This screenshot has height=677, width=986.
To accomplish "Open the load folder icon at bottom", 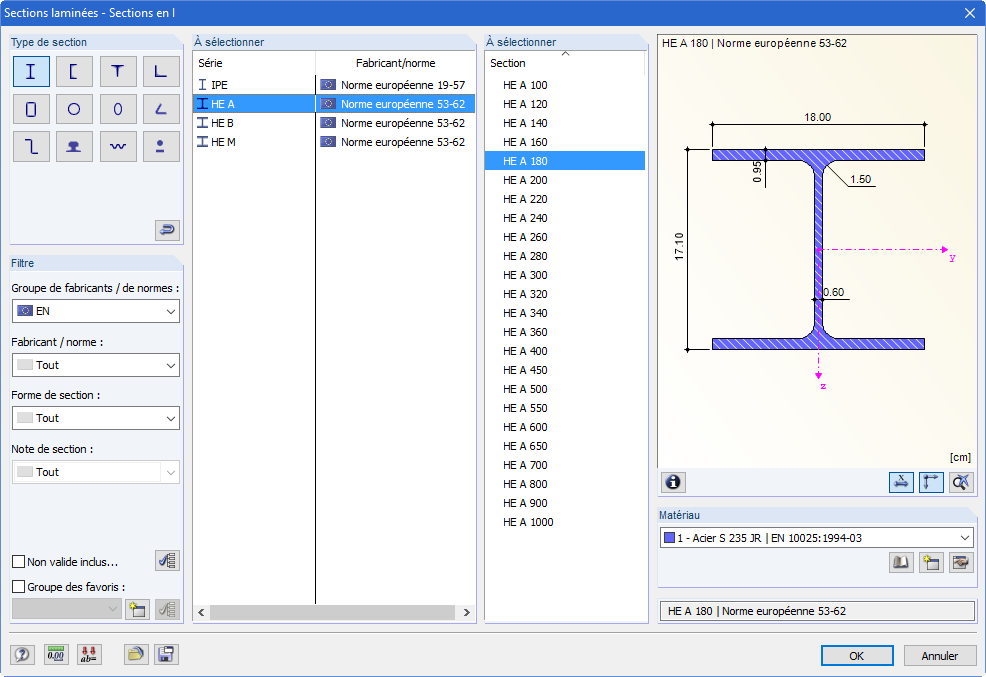I will [x=136, y=655].
